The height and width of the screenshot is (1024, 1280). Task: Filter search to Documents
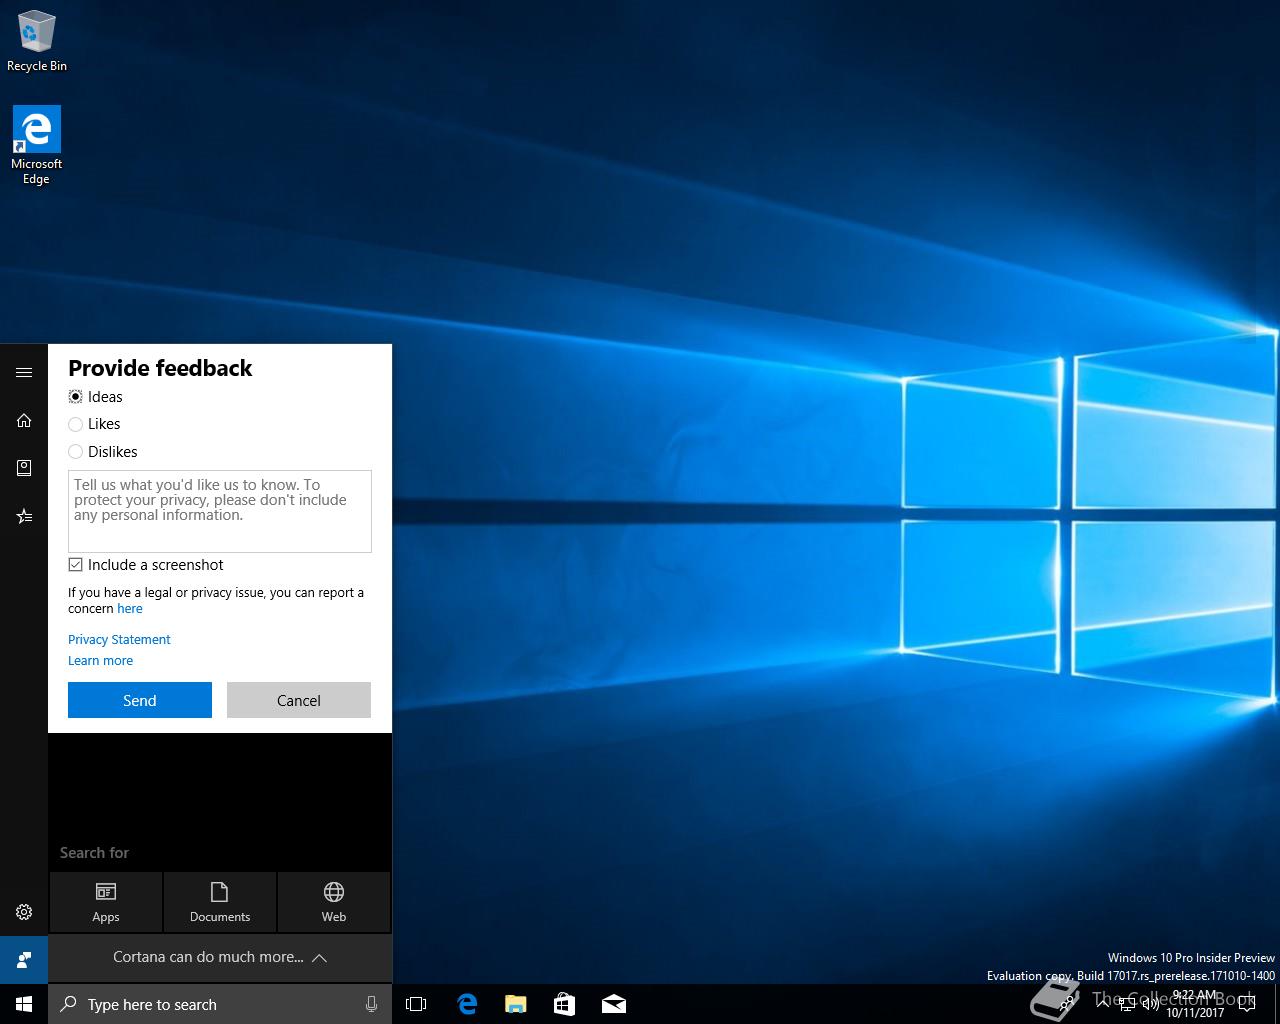coord(220,902)
